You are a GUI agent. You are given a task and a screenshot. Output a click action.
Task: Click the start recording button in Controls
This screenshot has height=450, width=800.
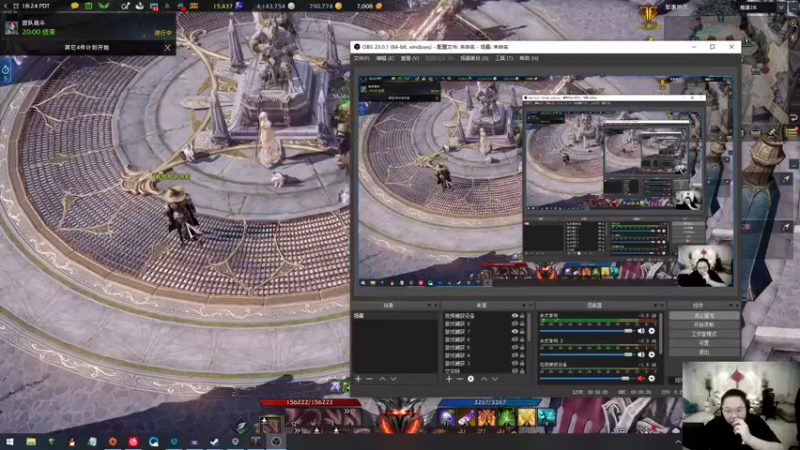click(x=704, y=324)
